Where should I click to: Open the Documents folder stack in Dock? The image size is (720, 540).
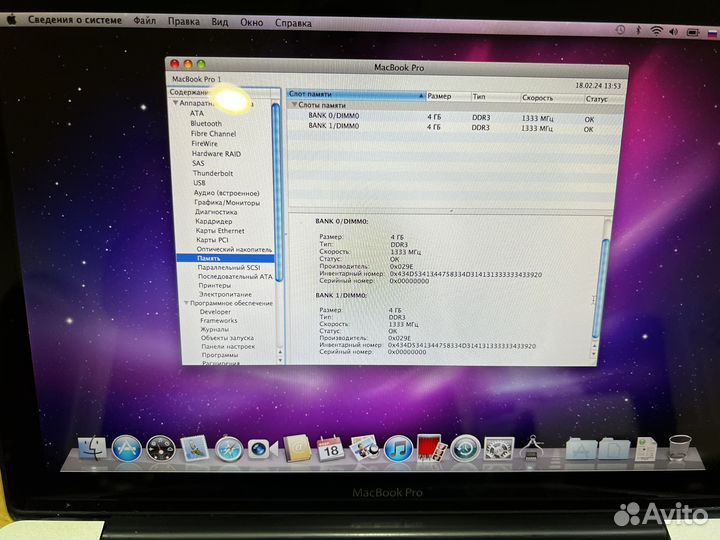pyautogui.click(x=614, y=448)
